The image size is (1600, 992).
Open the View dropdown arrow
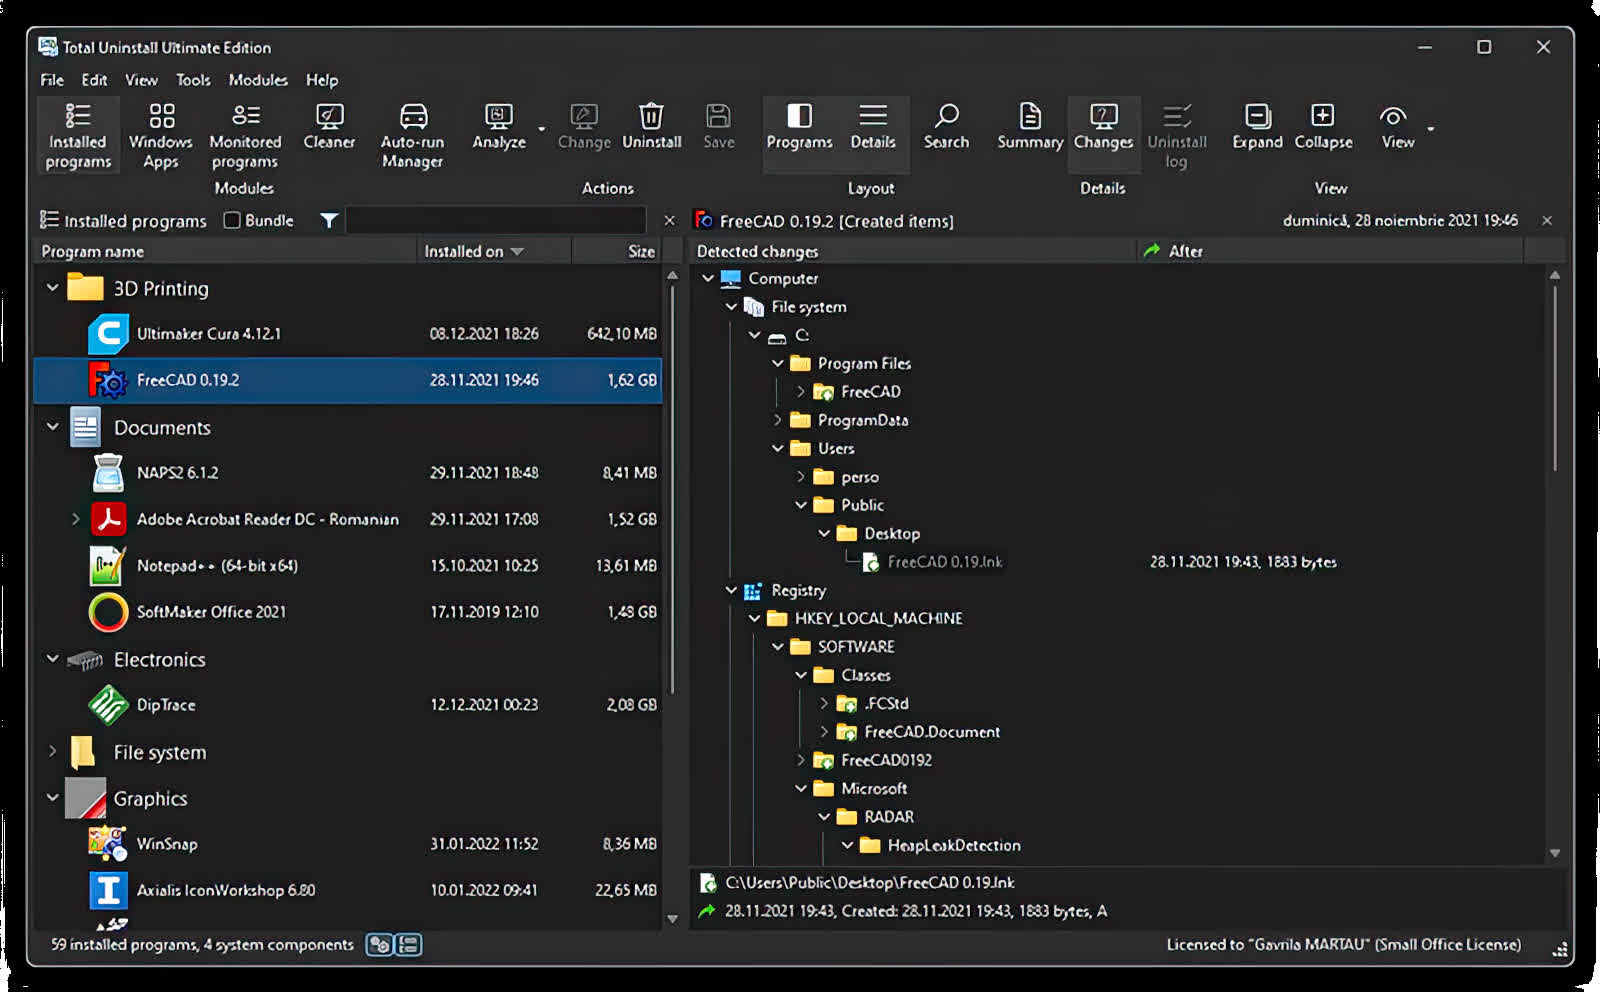point(1431,129)
